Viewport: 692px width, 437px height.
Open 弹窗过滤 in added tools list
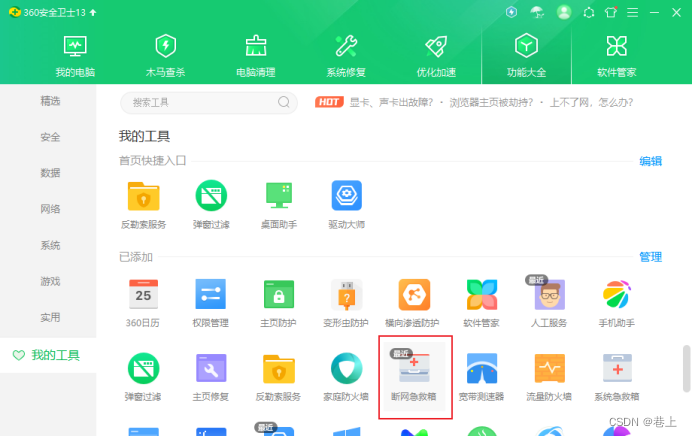point(143,377)
